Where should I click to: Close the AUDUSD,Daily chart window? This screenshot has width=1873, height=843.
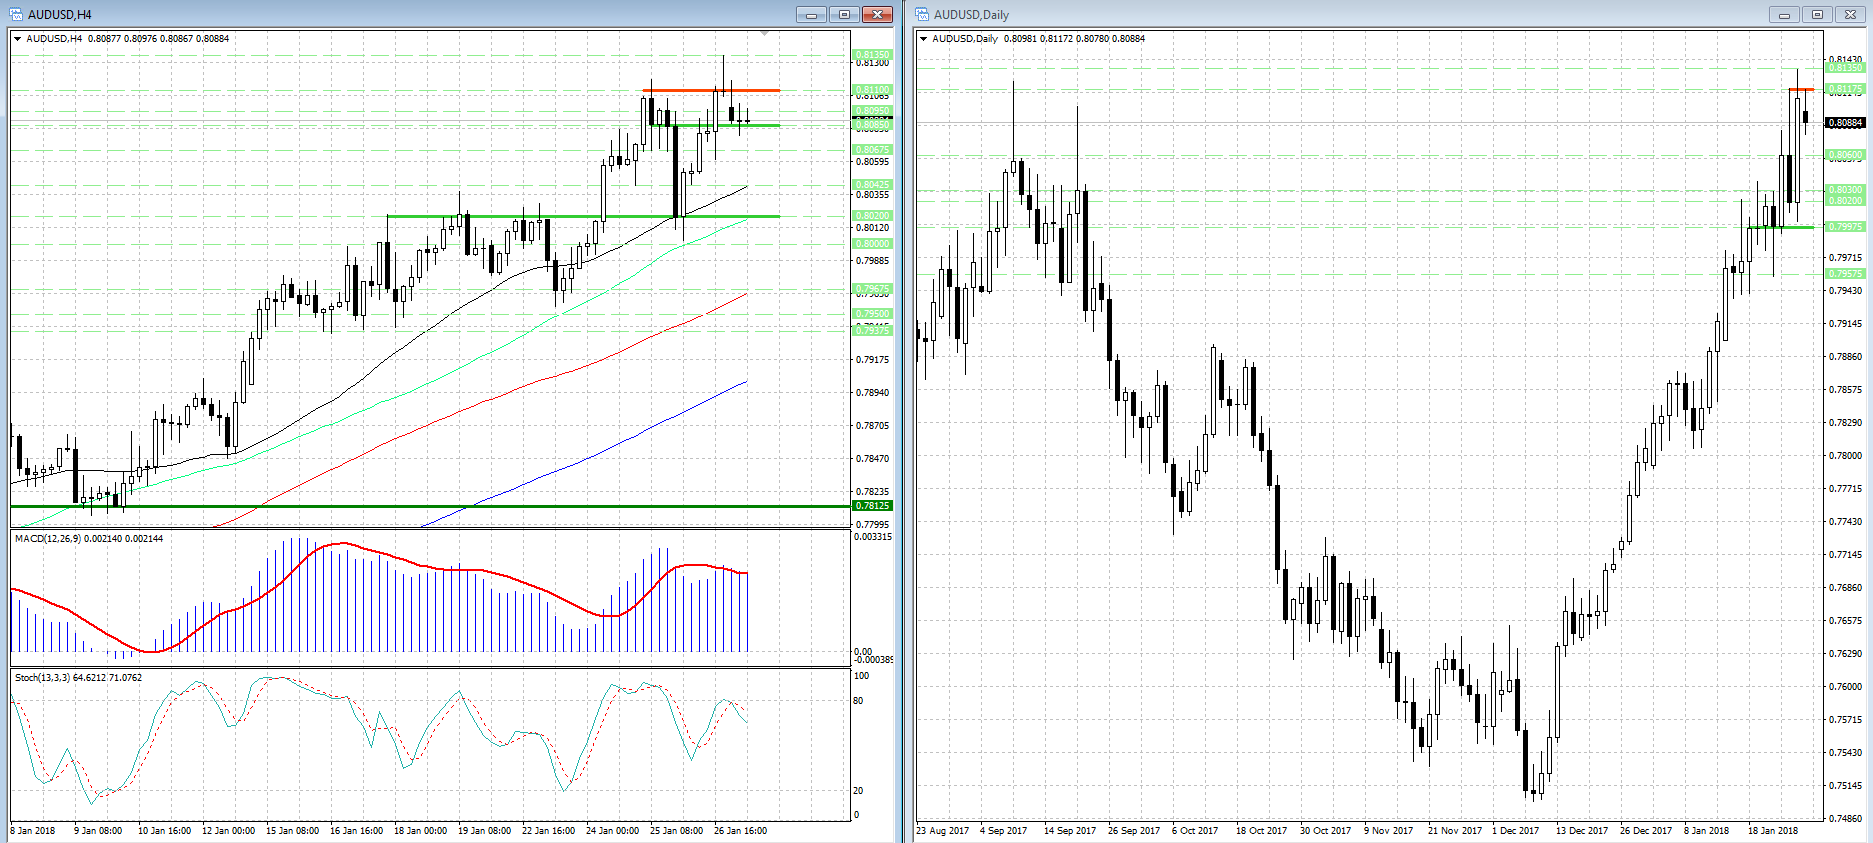(1850, 14)
